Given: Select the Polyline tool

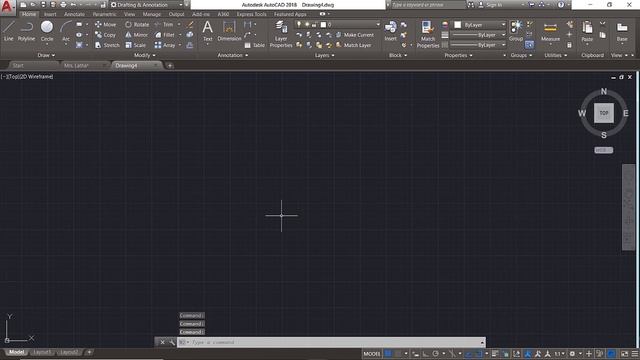Looking at the screenshot, I should click(x=26, y=31).
